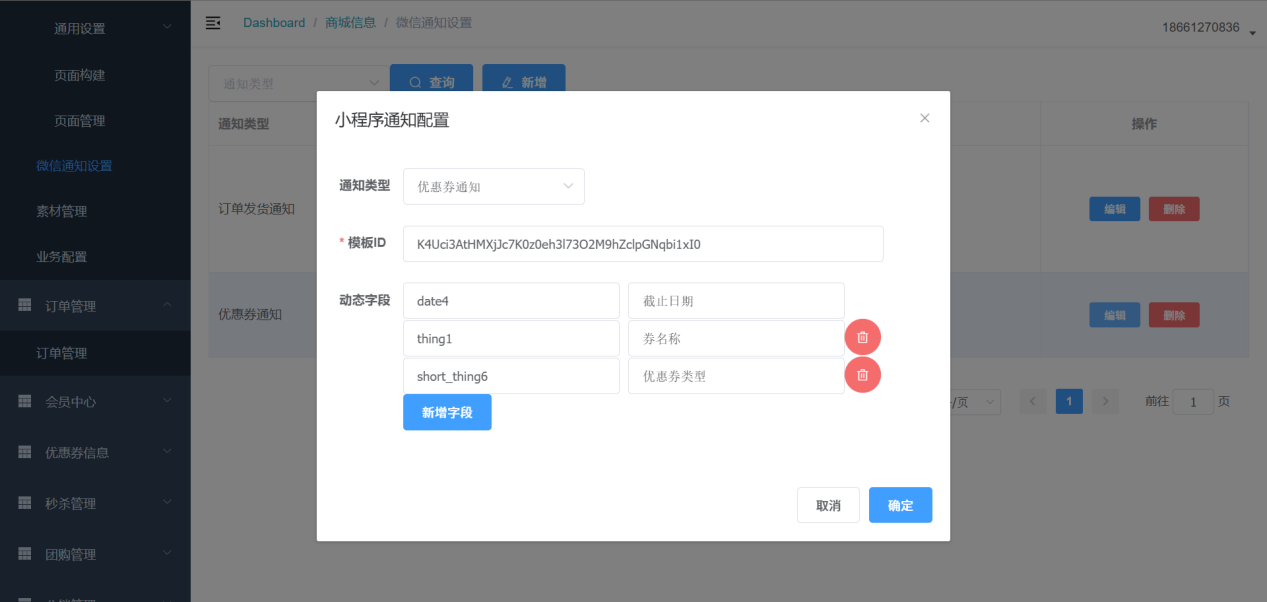This screenshot has height=602, width=1267.
Task: Close the 小程序通知配置 dialog
Action: [924, 118]
